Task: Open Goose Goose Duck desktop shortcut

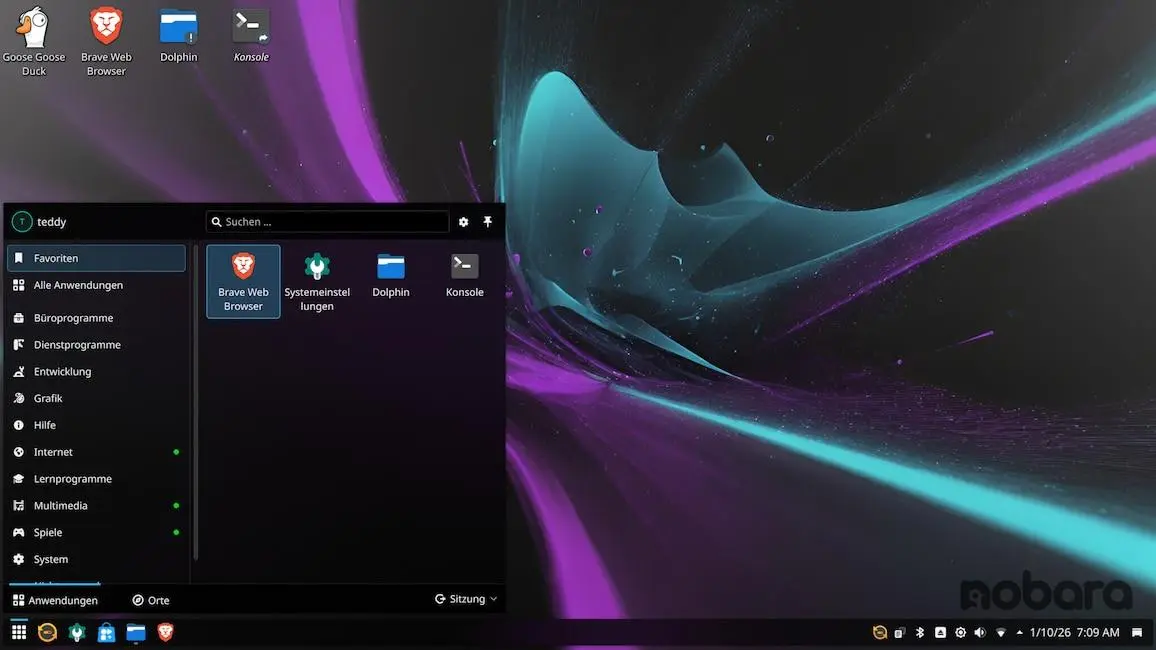Action: (33, 41)
